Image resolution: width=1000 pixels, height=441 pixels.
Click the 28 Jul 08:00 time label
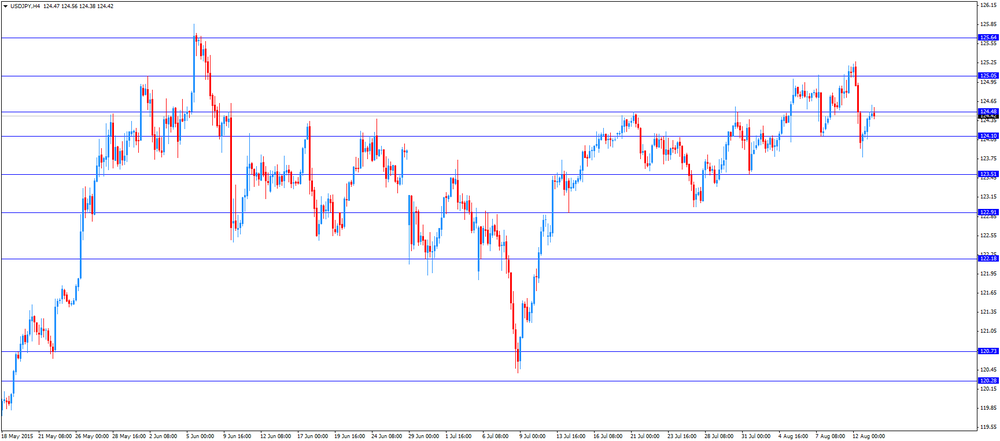click(x=721, y=436)
